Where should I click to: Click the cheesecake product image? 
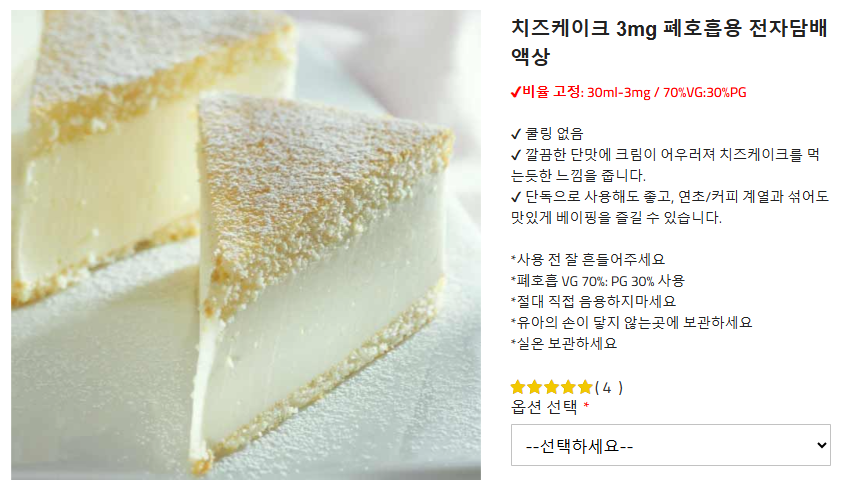(x=246, y=245)
